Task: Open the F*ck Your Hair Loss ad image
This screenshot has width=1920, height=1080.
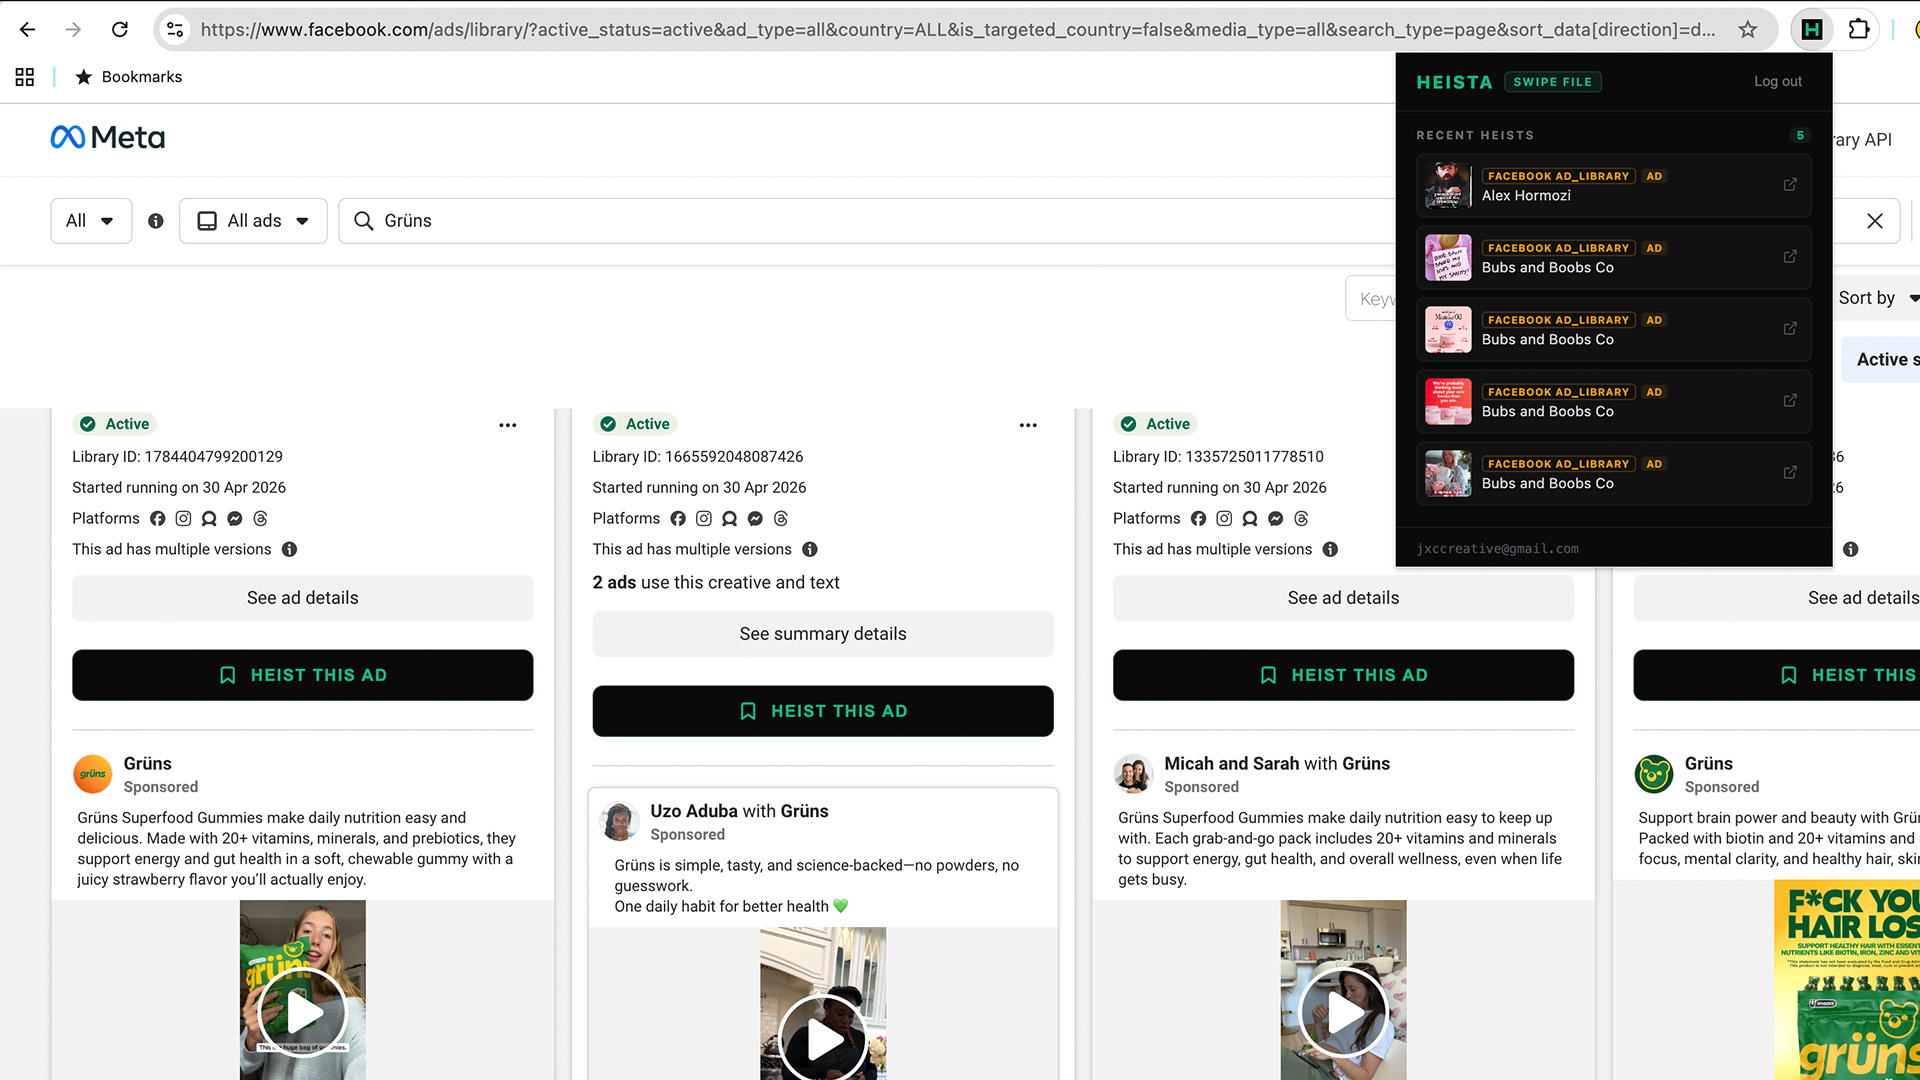Action: (x=1847, y=980)
